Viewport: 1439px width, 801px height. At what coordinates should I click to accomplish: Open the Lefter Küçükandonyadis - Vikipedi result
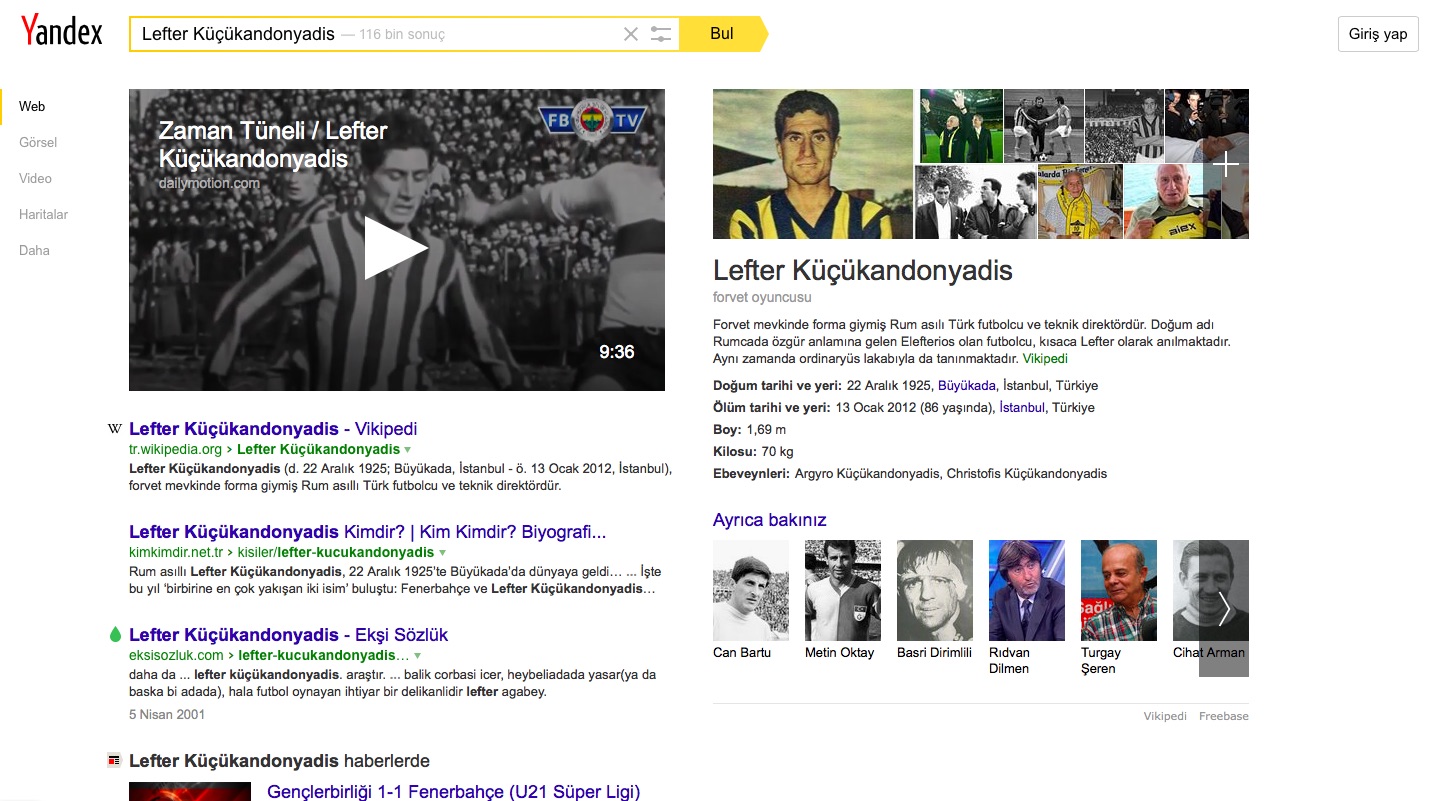pyautogui.click(x=273, y=429)
